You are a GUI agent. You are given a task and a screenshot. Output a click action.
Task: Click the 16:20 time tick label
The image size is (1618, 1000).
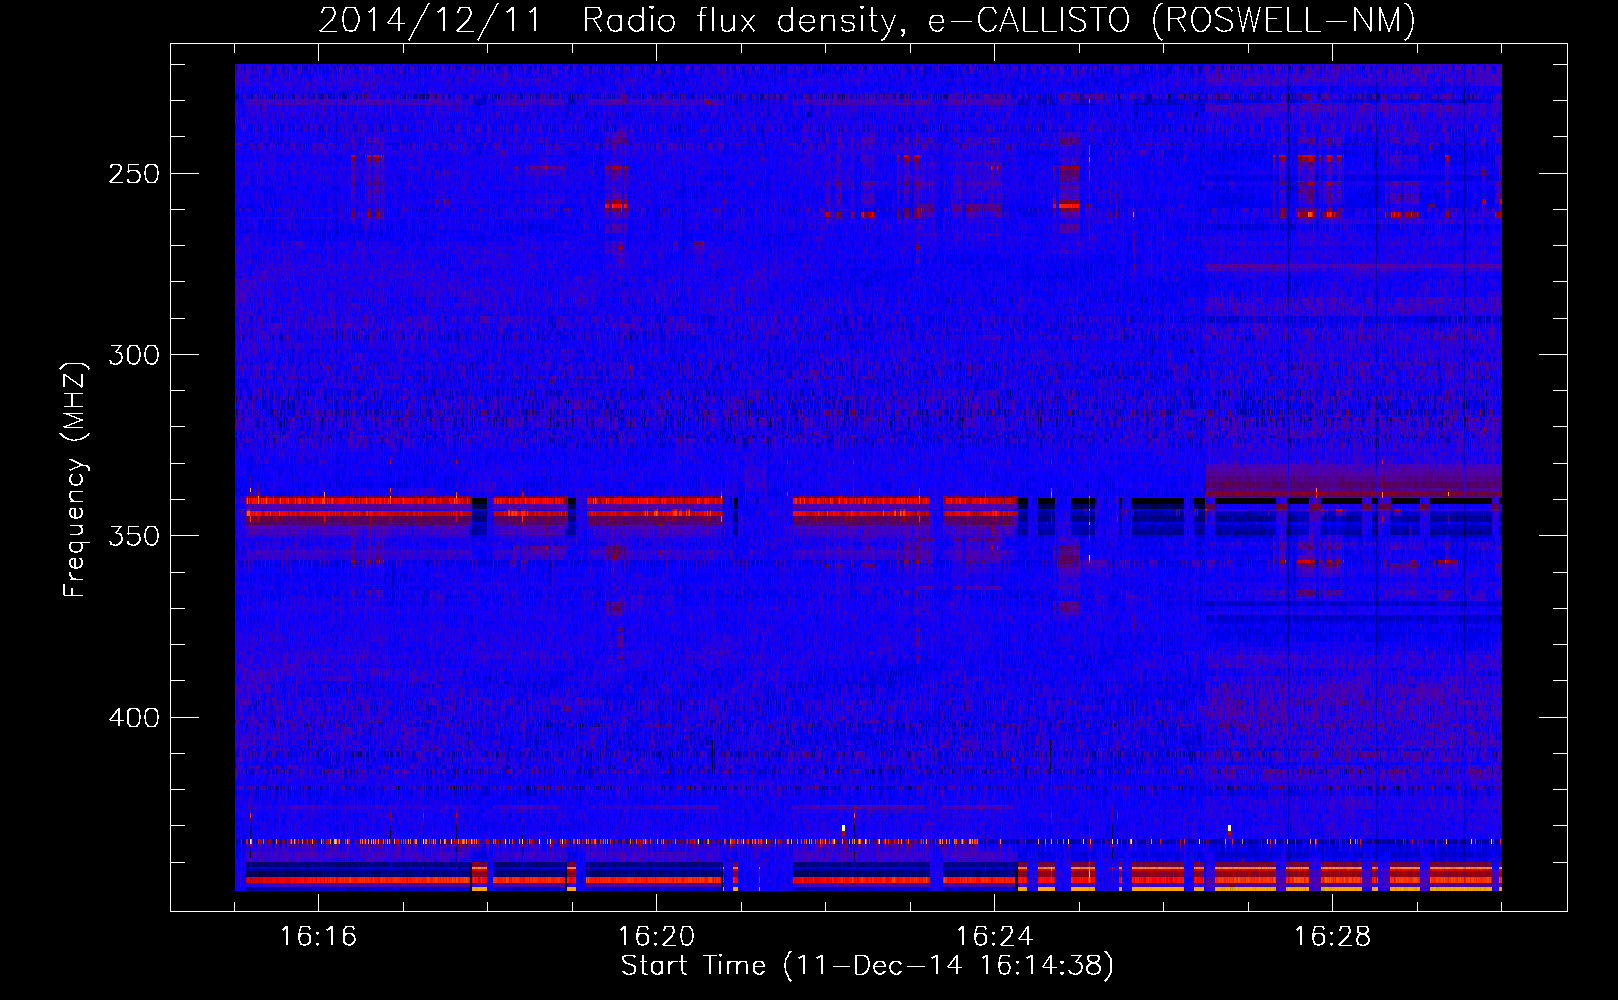(x=656, y=936)
